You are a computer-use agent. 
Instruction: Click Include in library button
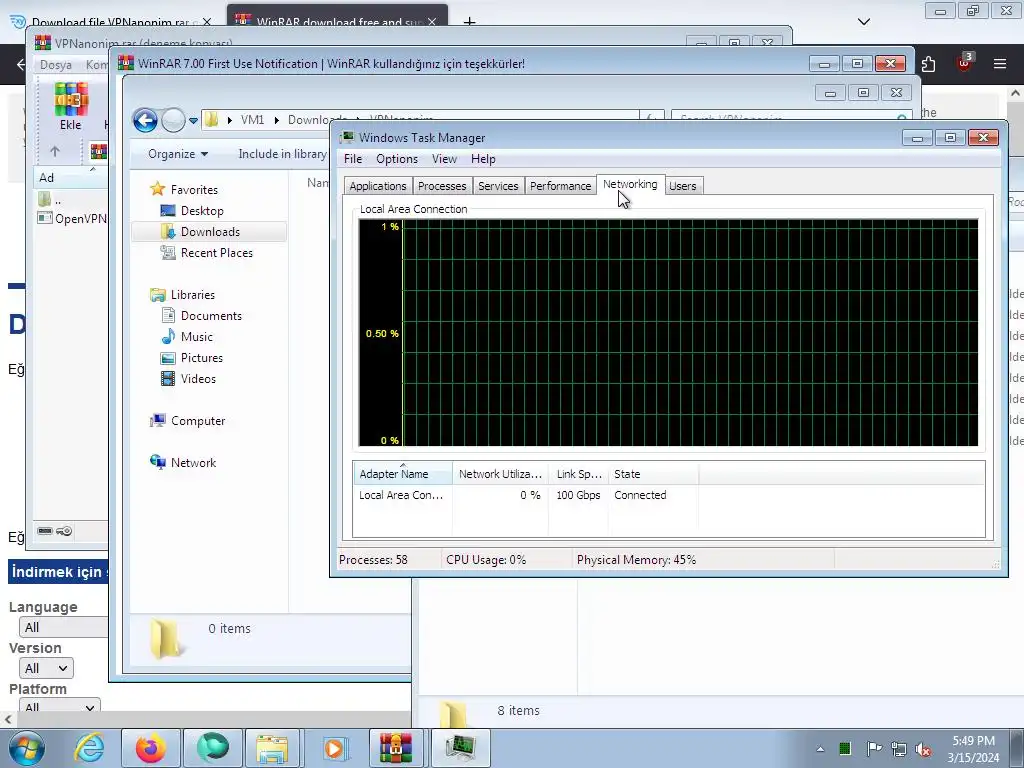pyautogui.click(x=282, y=154)
